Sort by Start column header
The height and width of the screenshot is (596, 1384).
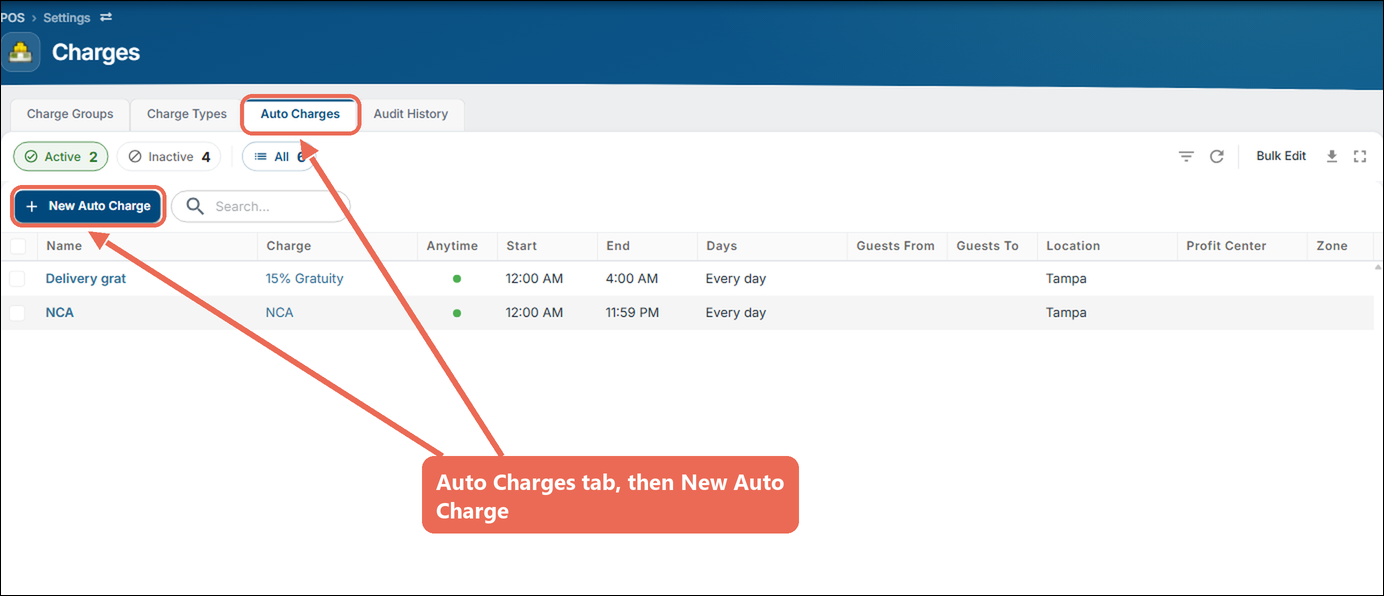click(521, 246)
